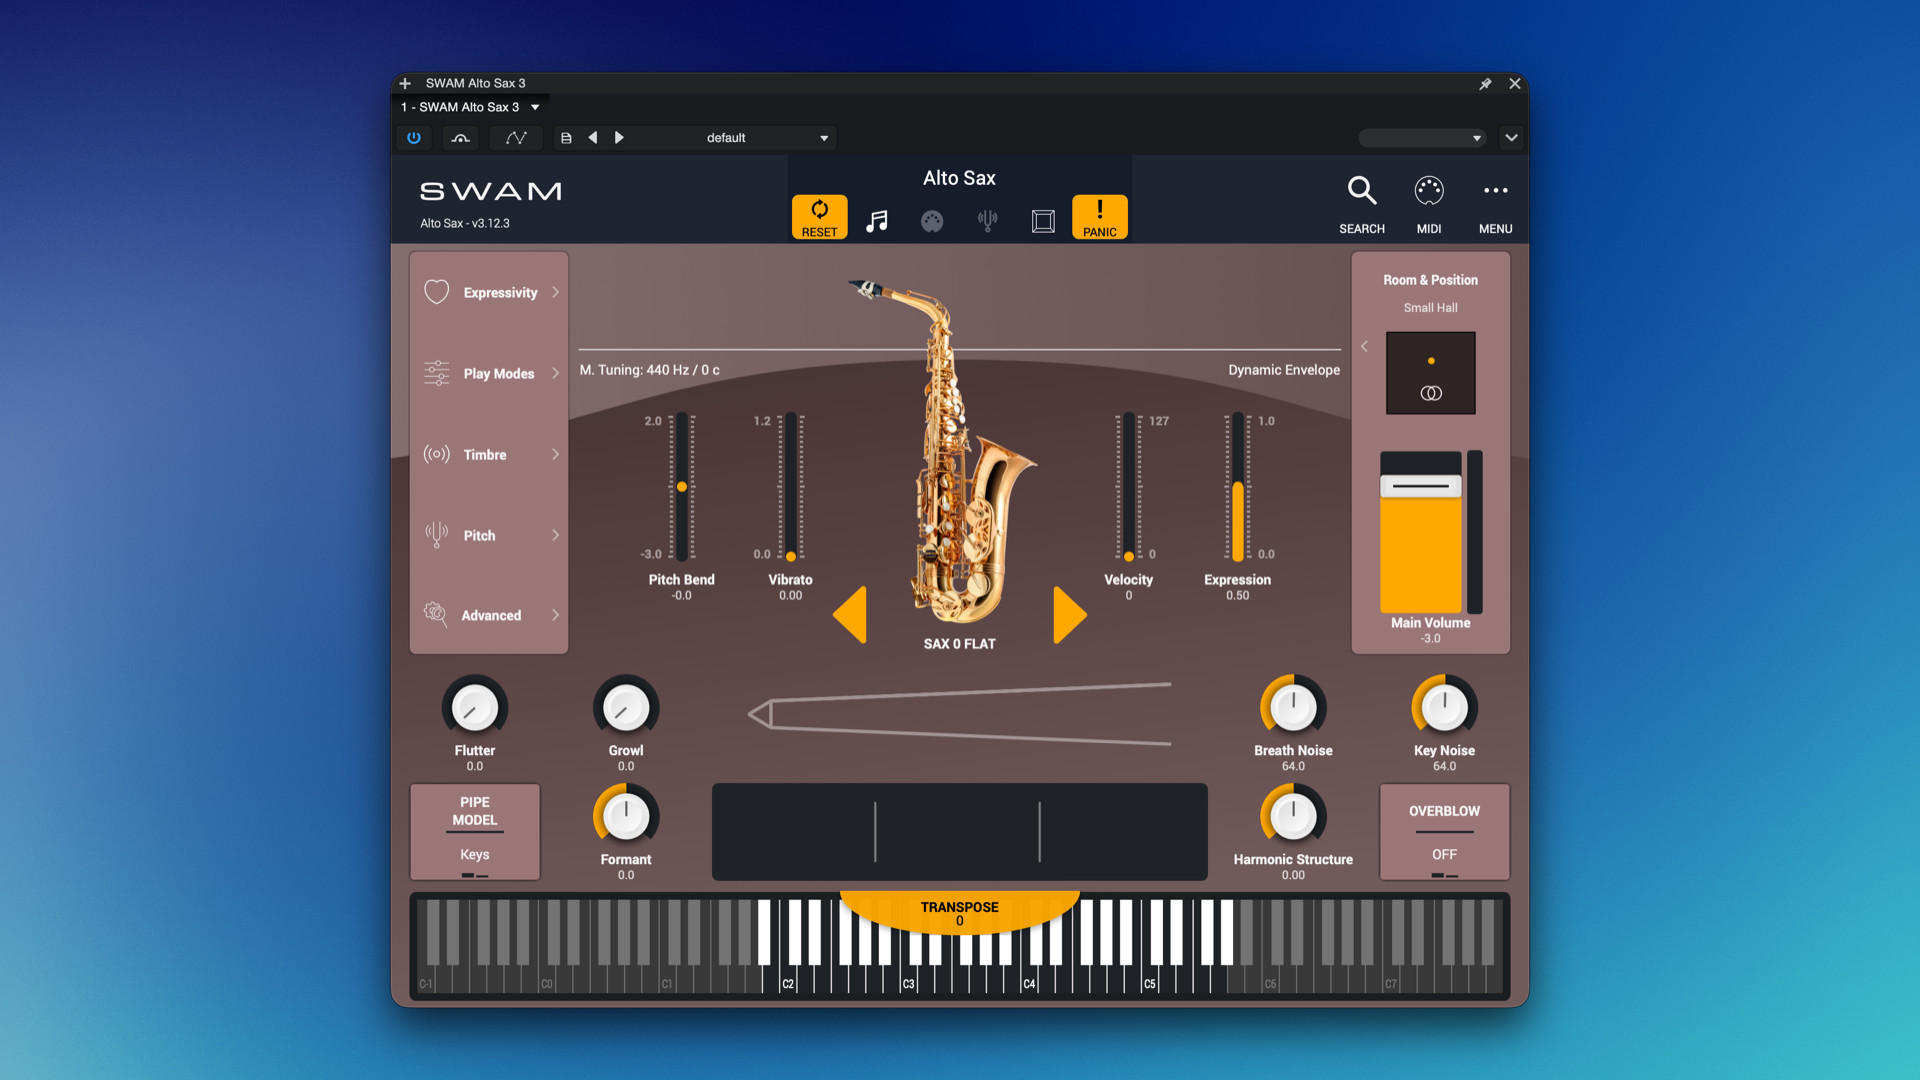Viewport: 1920px width, 1080px height.
Task: Open the Pitch section
Action: [489, 535]
